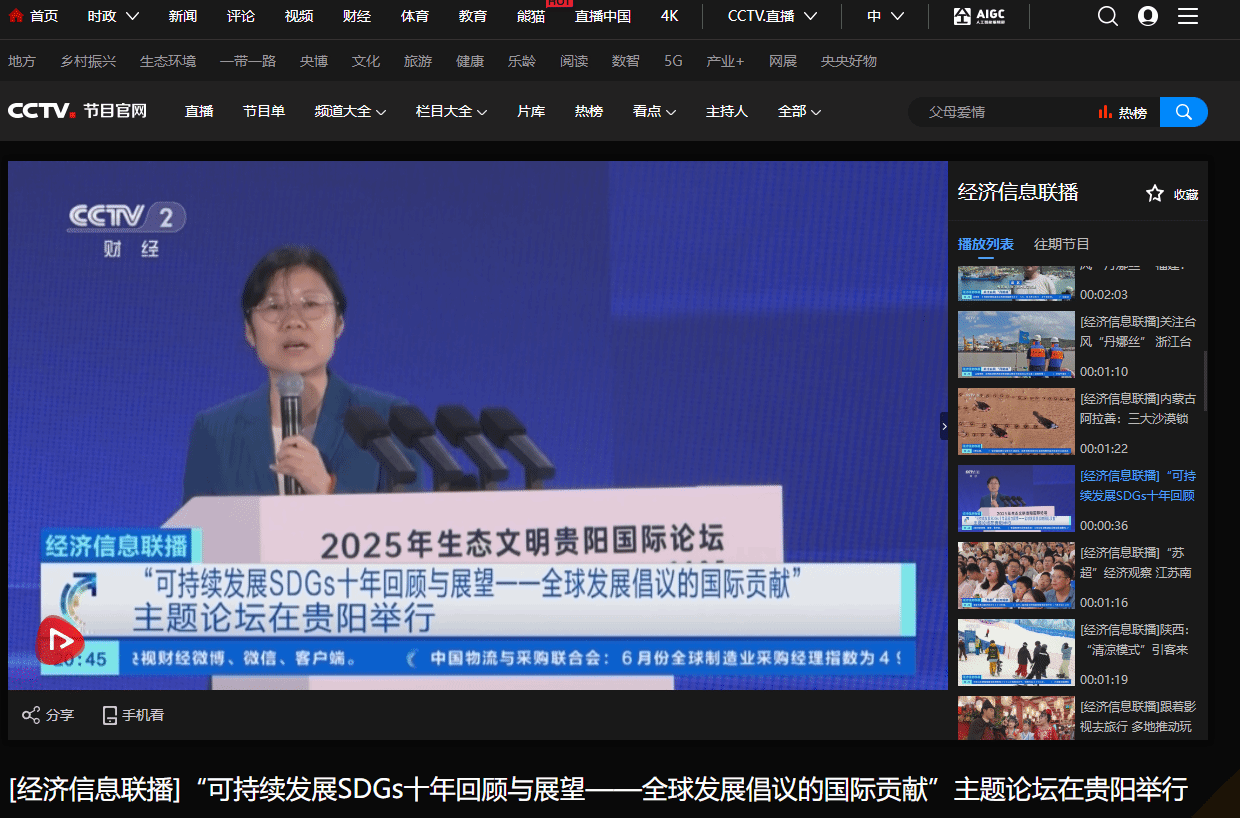Open the 主持人 menu item
Viewport: 1240px width, 818px height.
coord(727,111)
